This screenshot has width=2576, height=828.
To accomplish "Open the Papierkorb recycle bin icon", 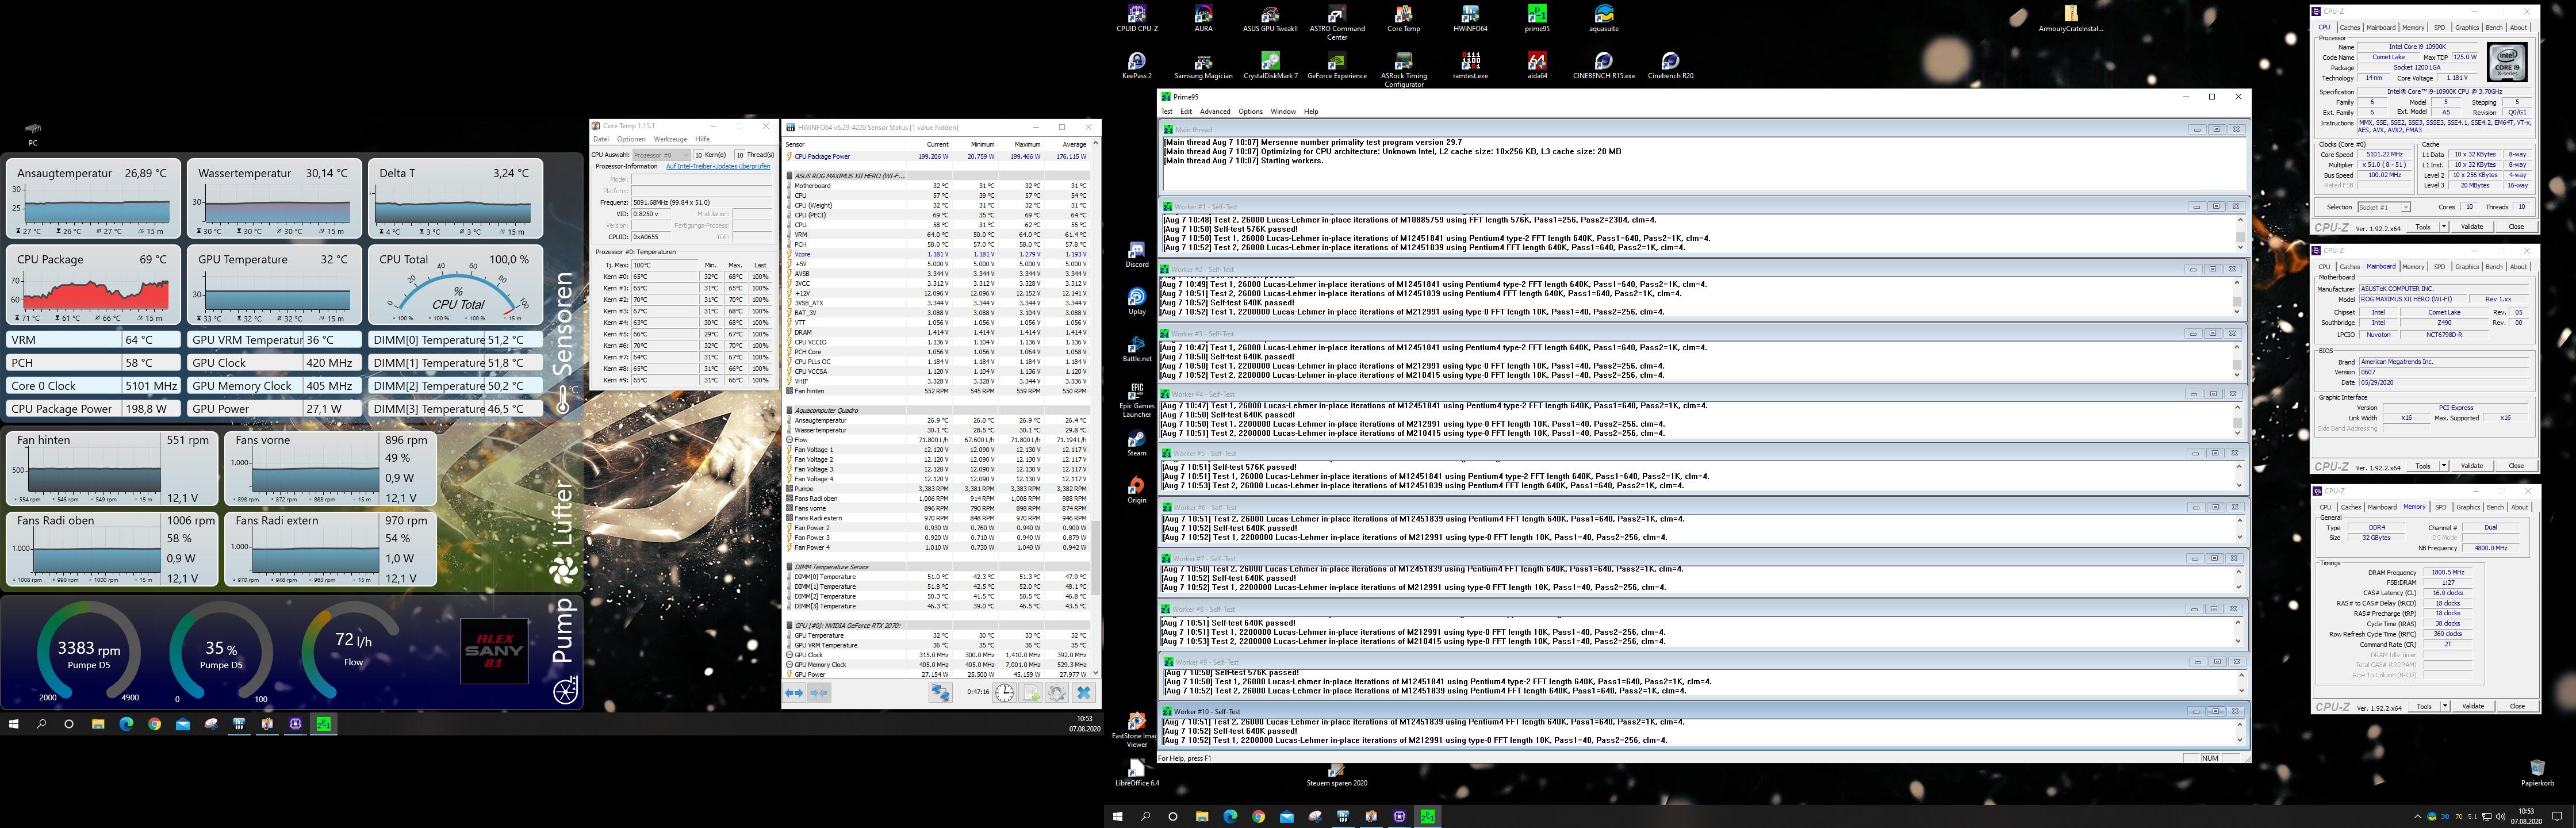I will tap(2537, 772).
